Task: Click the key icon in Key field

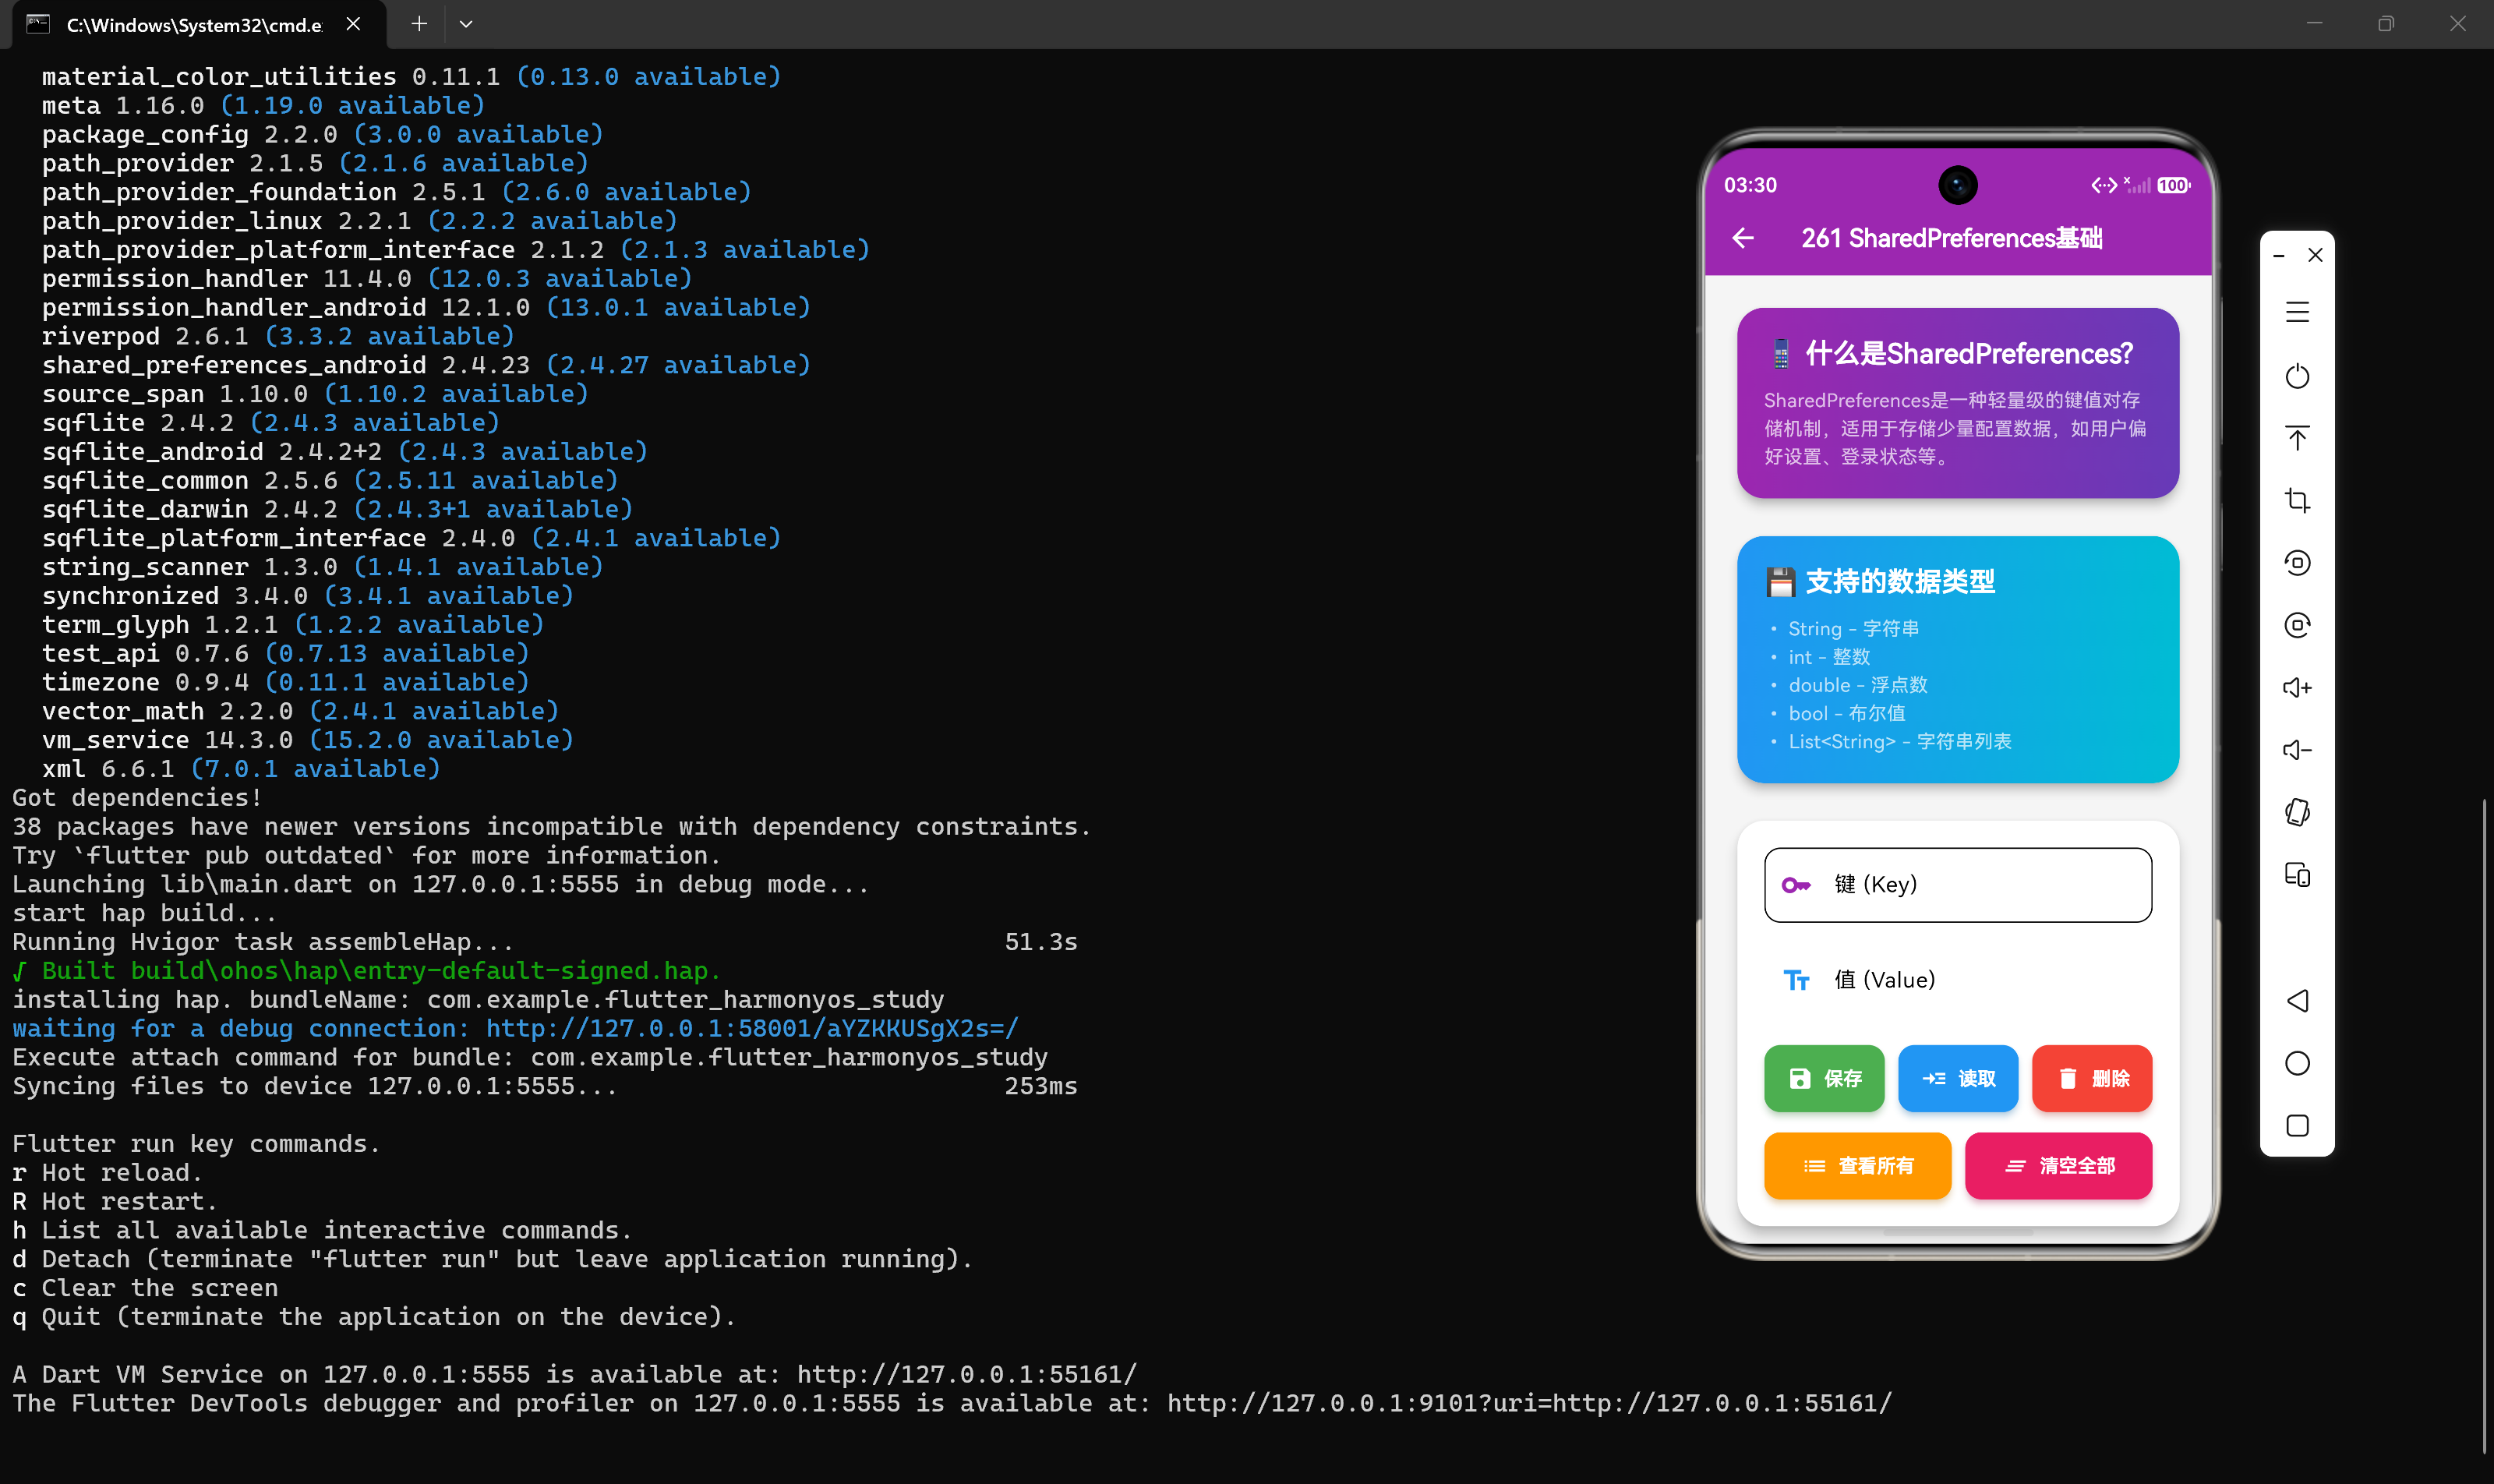Action: 1796,885
